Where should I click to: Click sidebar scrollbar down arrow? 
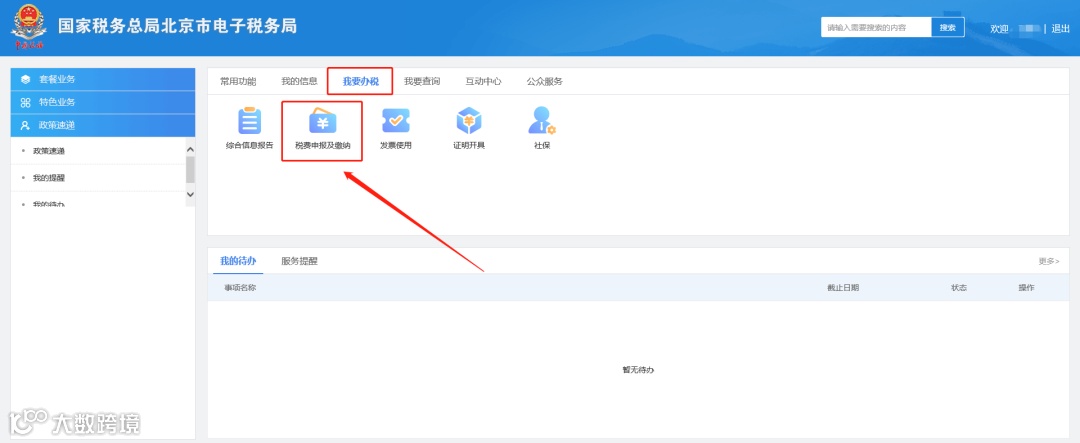191,195
